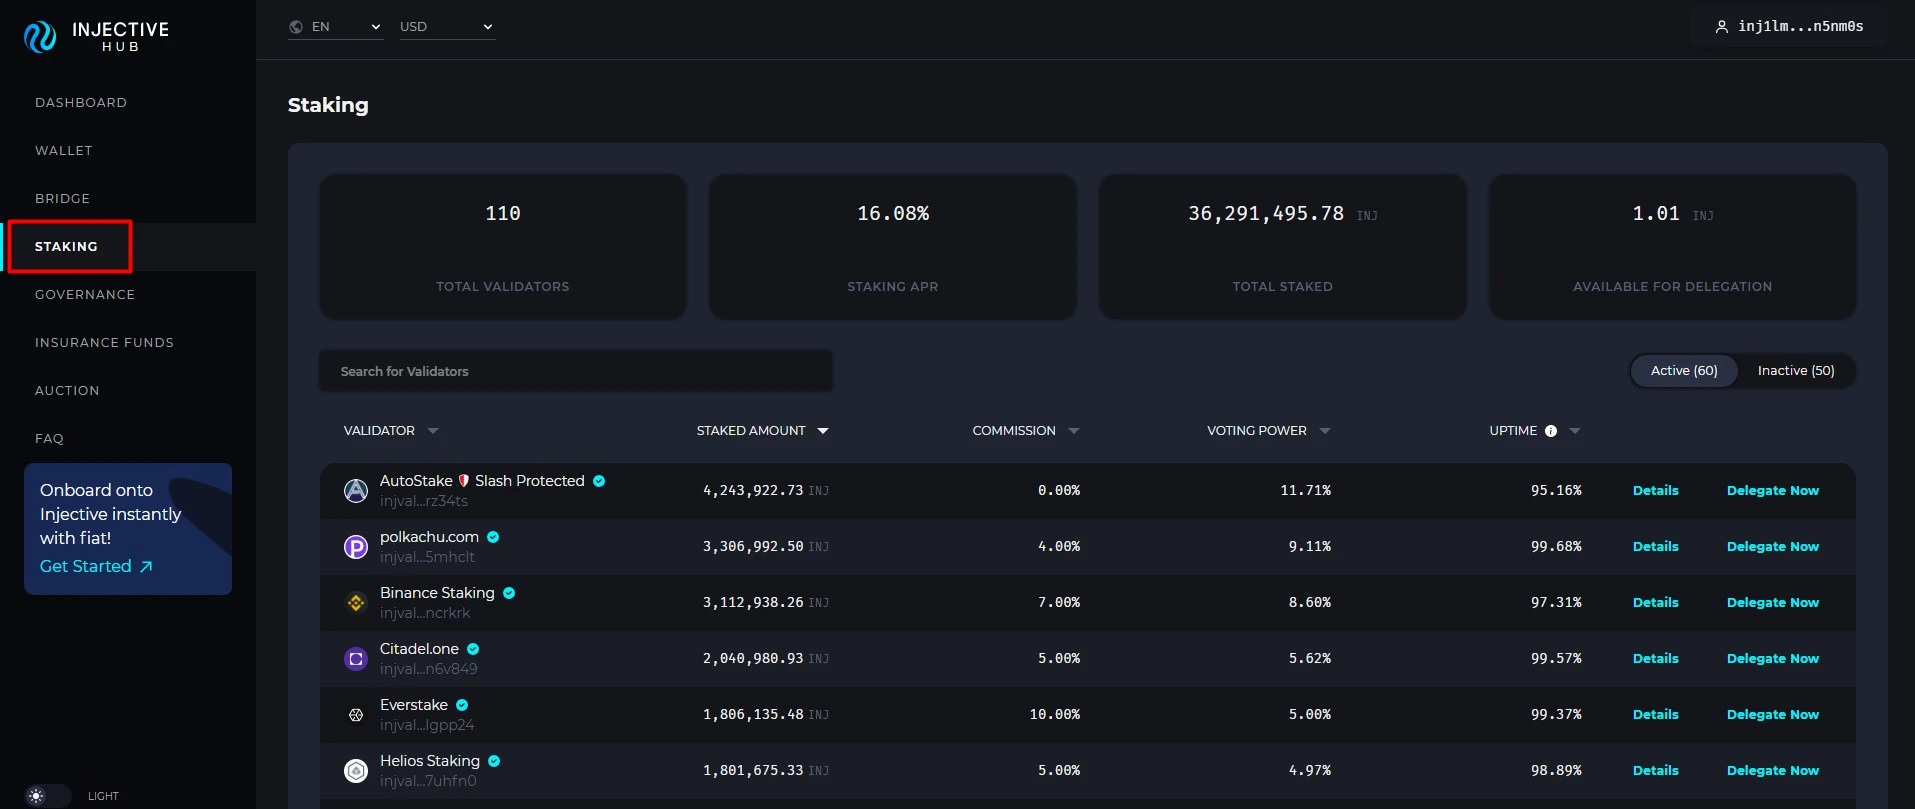Click verified badge next to Everstake

(462, 705)
